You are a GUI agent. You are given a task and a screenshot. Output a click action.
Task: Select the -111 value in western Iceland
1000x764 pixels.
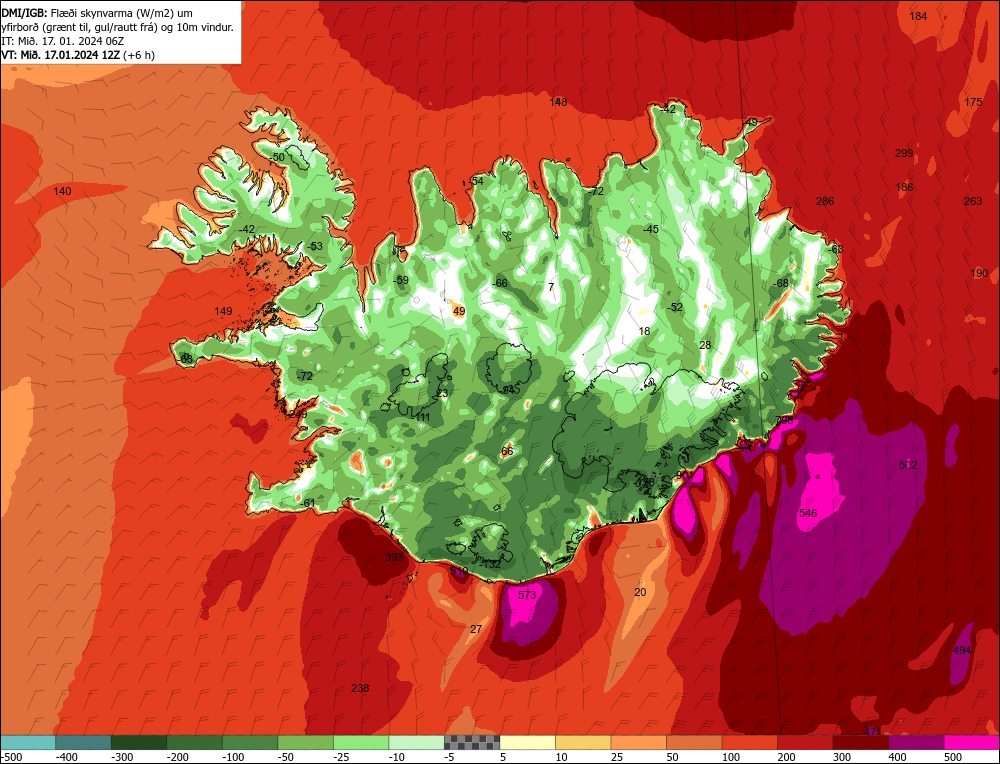click(421, 418)
